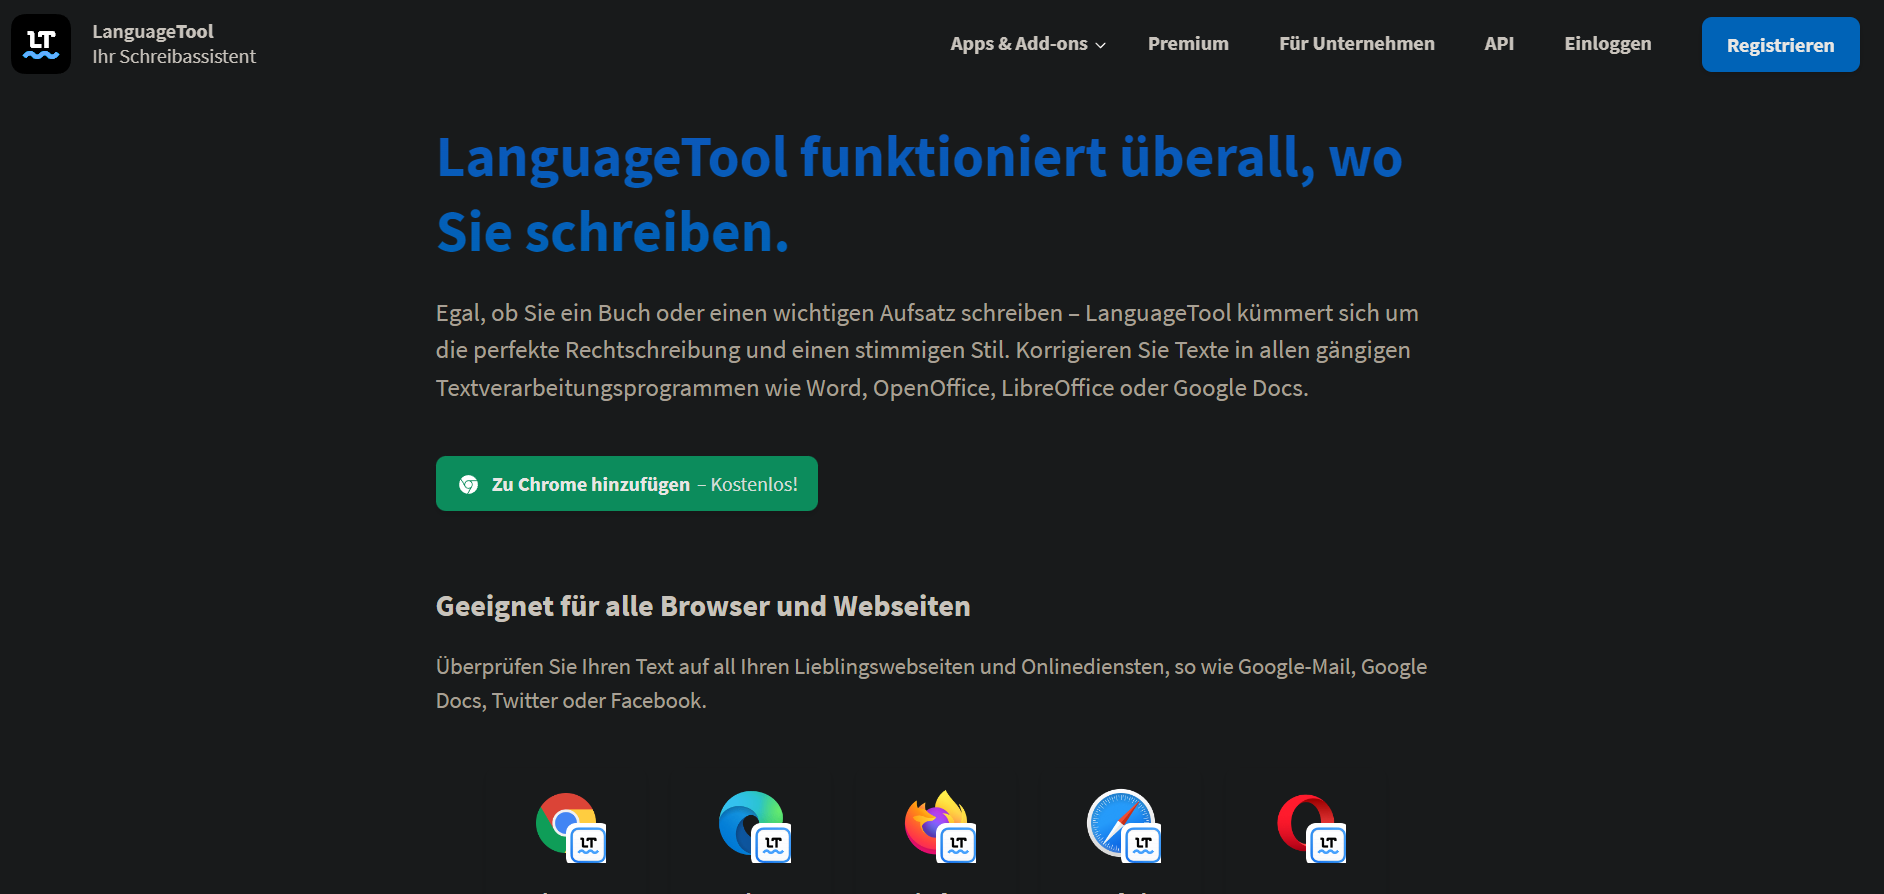Open the Safari extension icon
The width and height of the screenshot is (1884, 894).
(x=1124, y=826)
